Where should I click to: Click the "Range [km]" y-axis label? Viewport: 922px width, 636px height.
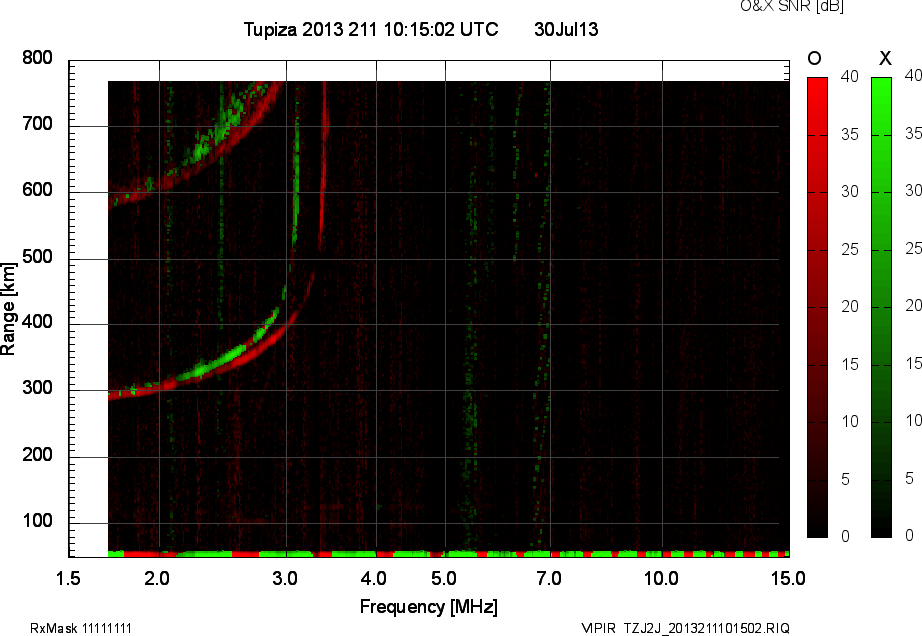pyautogui.click(x=9, y=307)
